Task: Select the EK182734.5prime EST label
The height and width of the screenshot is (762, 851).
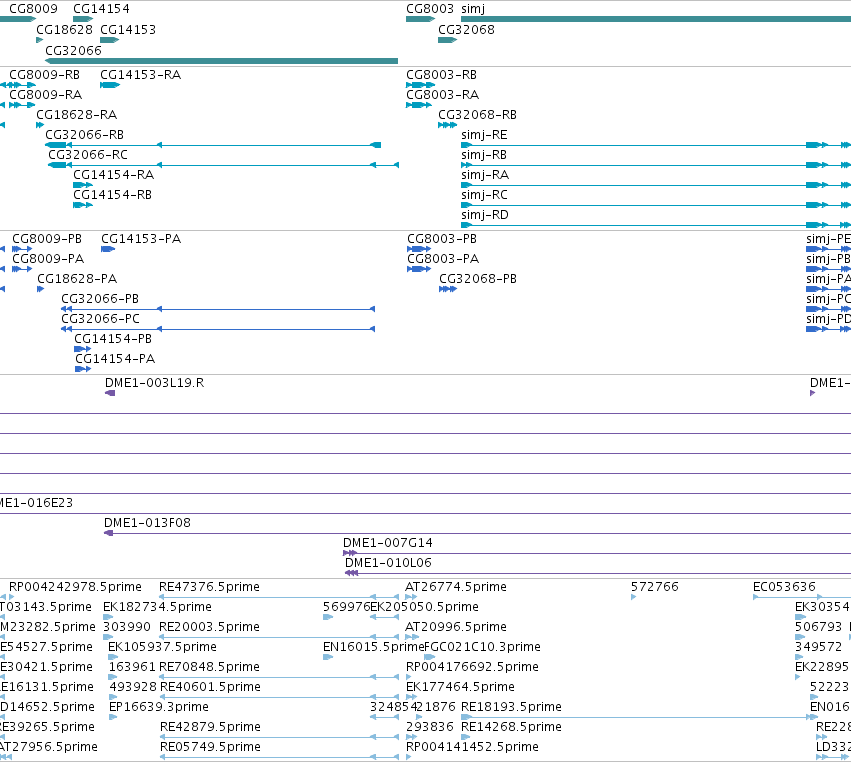Action: coord(157,607)
